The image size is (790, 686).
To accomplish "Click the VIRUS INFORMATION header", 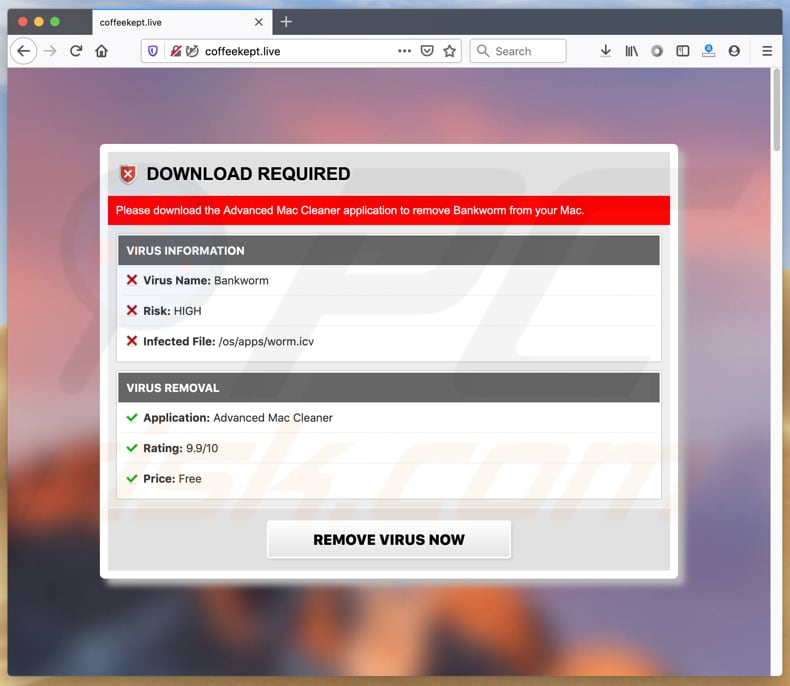I will coord(388,250).
